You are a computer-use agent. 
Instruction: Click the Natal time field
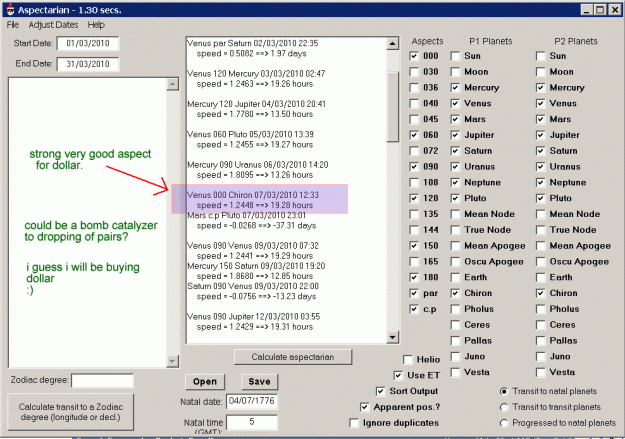click(252, 422)
